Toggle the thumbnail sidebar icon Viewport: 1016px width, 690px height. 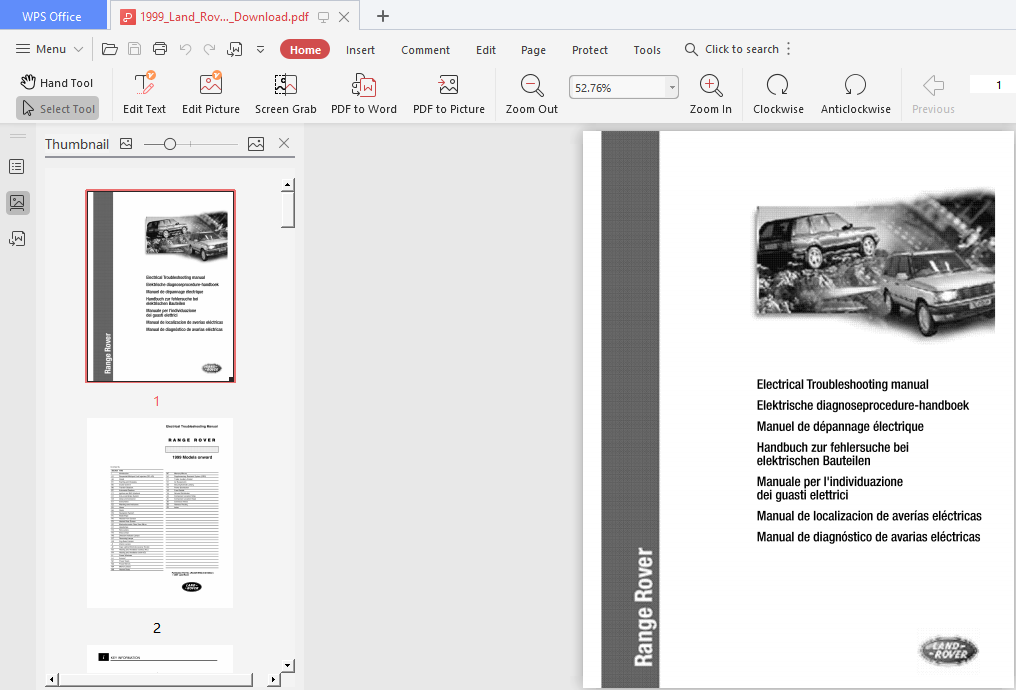pos(17,203)
